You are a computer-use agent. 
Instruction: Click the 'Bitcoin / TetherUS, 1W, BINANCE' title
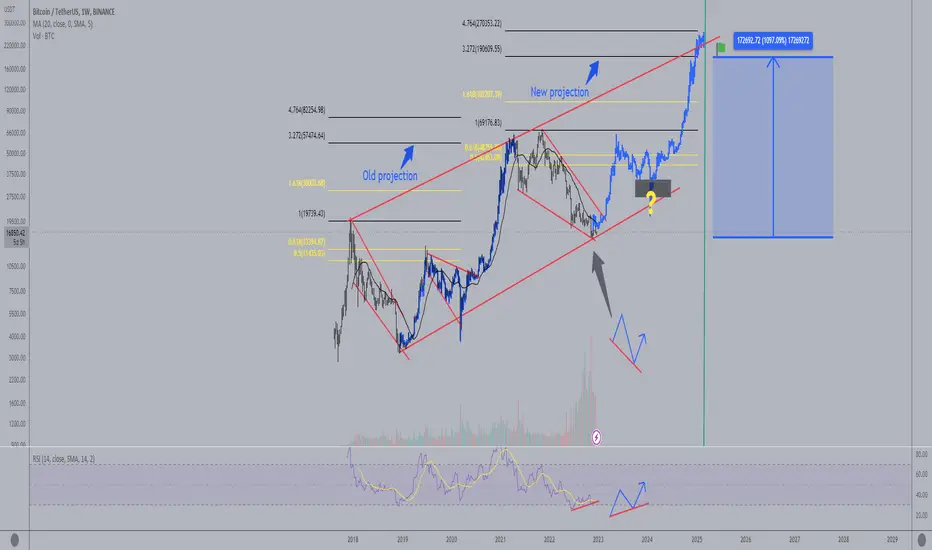(74, 12)
